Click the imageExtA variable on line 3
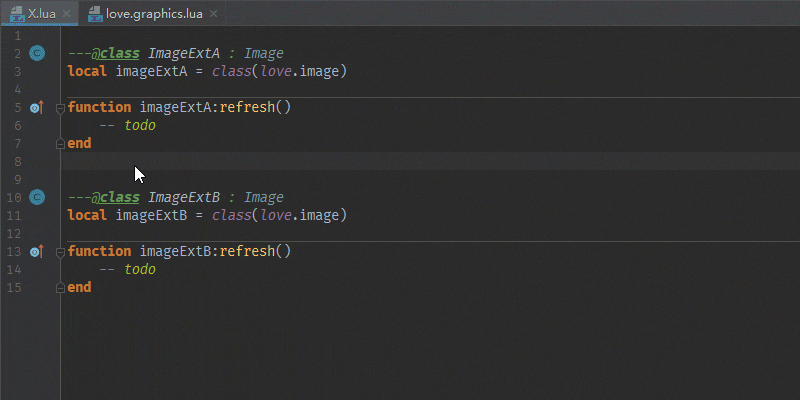This screenshot has height=400, width=800. (x=152, y=71)
